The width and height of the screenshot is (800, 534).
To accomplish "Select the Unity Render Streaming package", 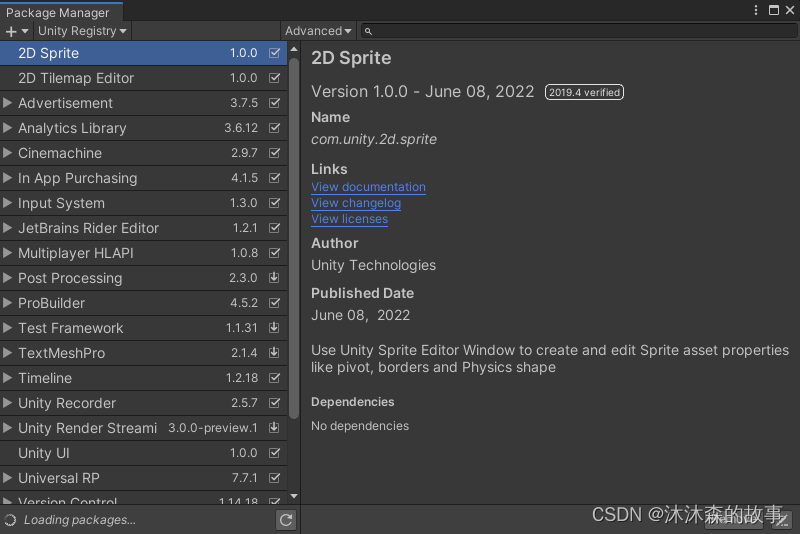I will point(143,428).
